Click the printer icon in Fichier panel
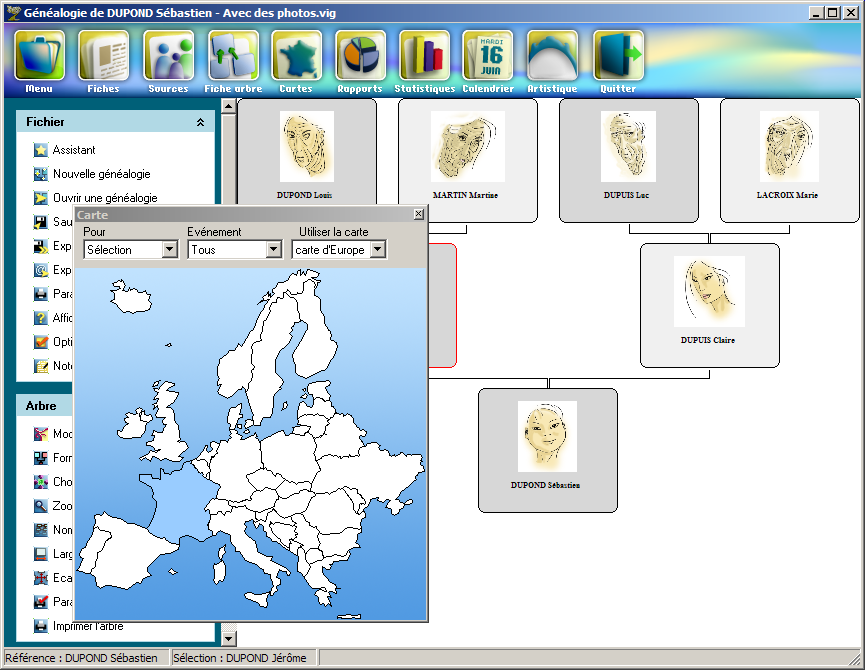This screenshot has height=670, width=865. tap(41, 294)
